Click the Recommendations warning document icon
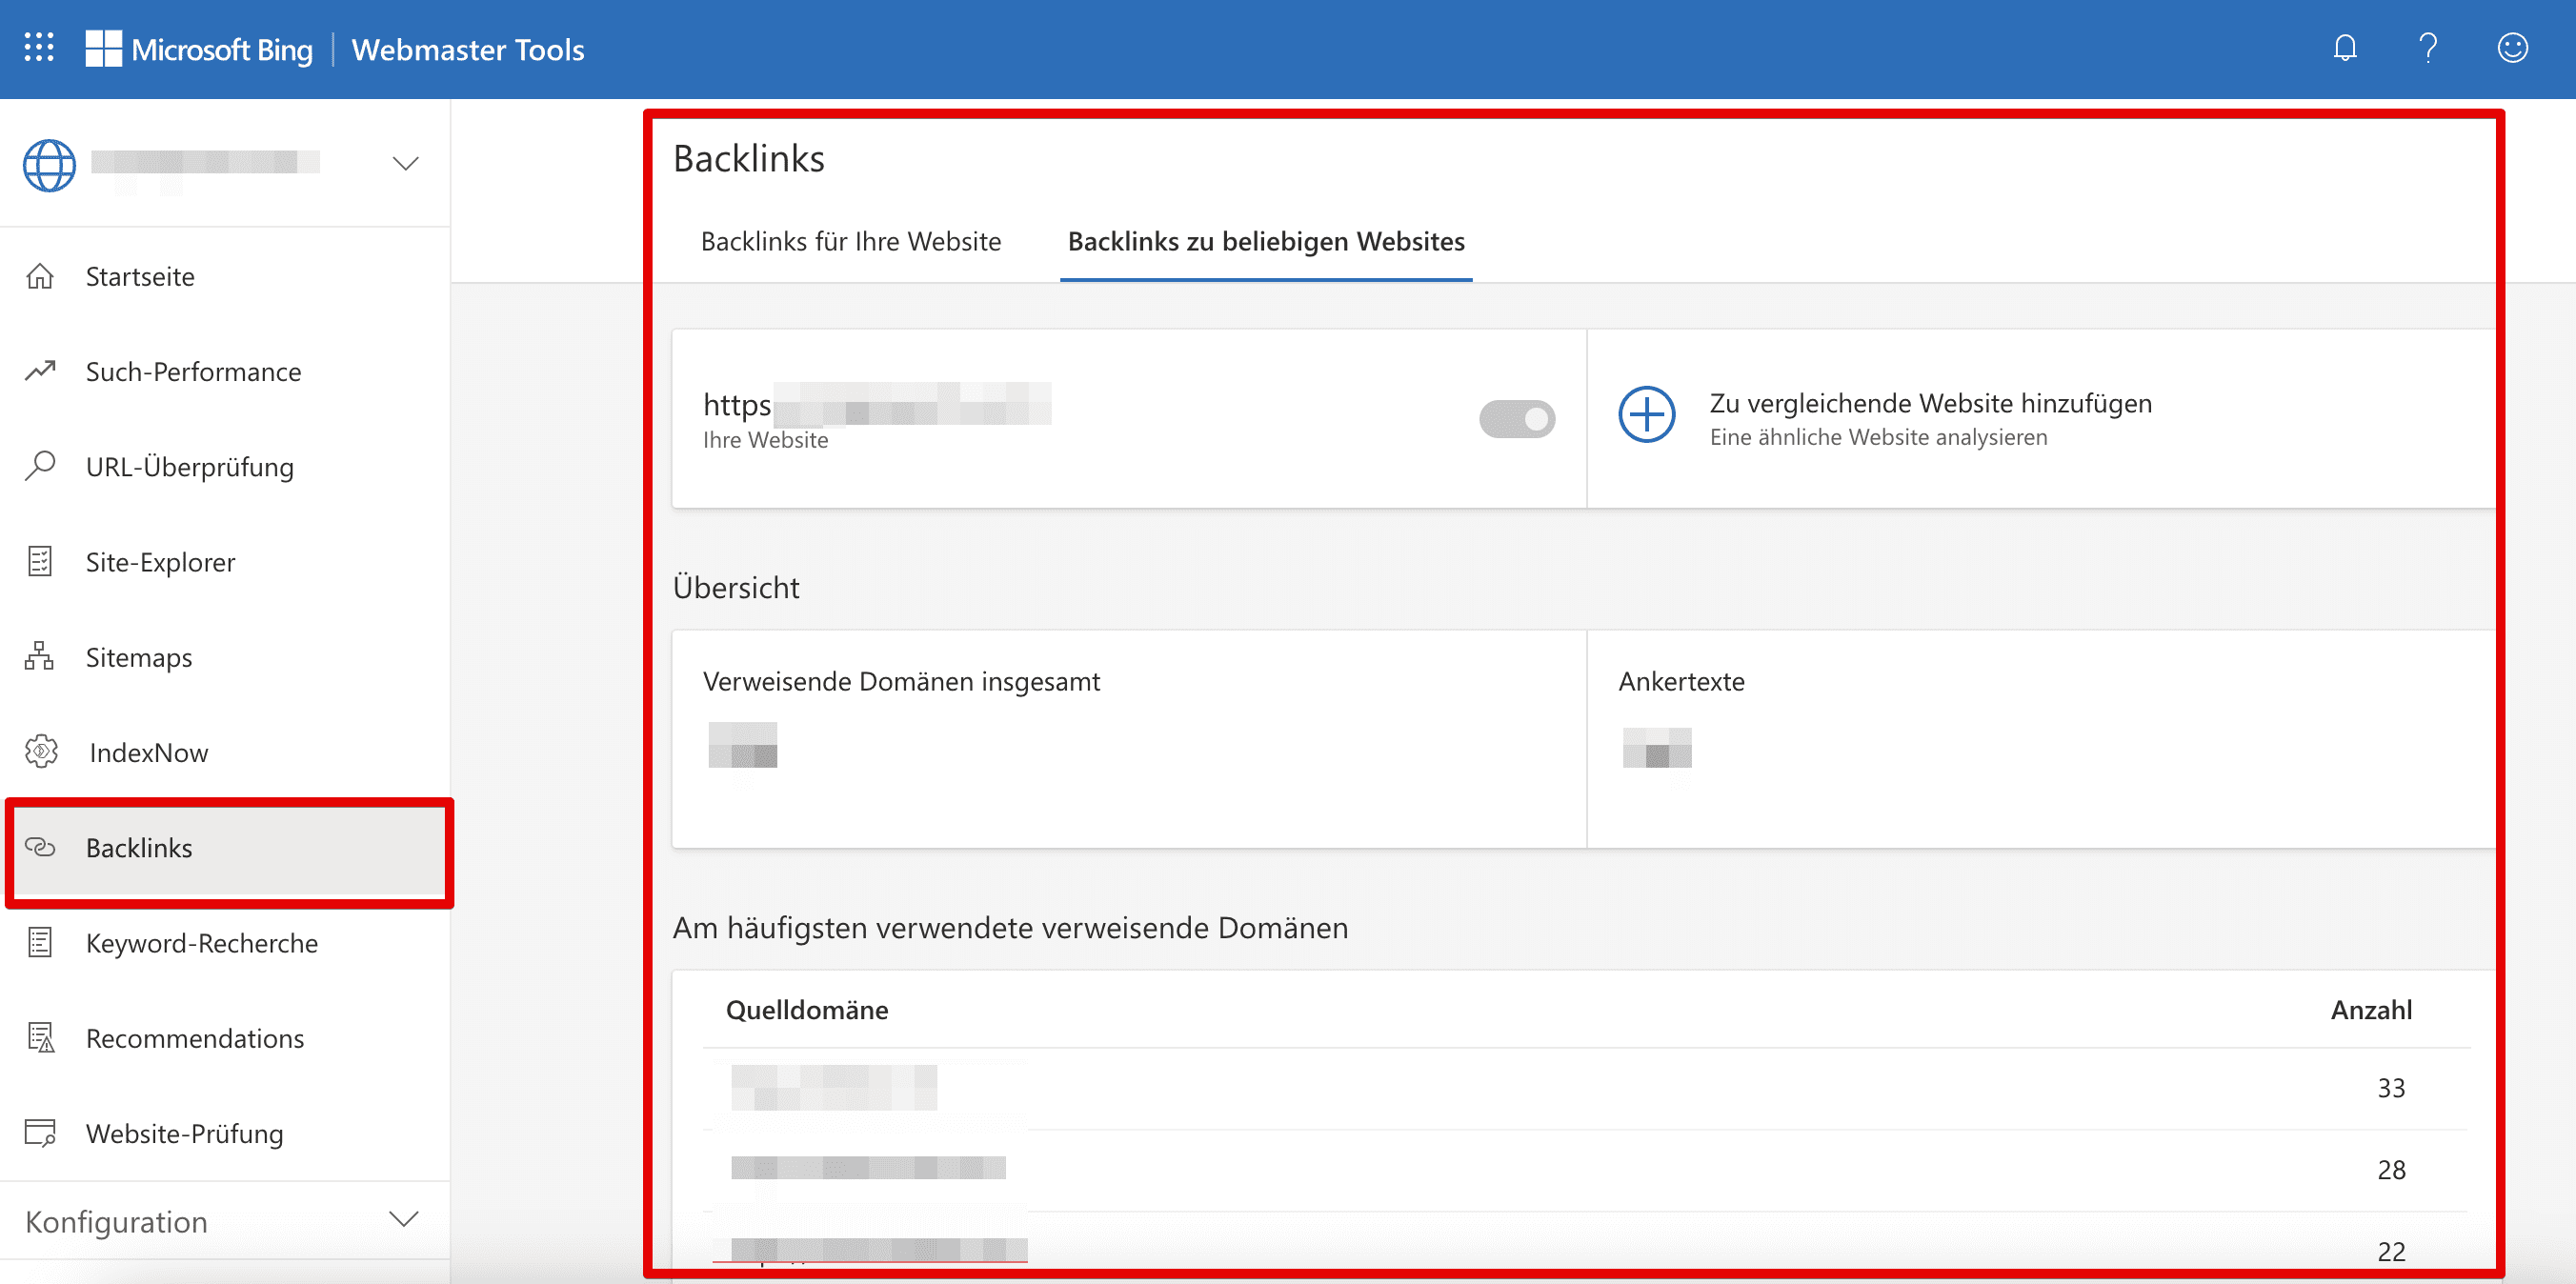Viewport: 2576px width, 1284px height. click(41, 1037)
